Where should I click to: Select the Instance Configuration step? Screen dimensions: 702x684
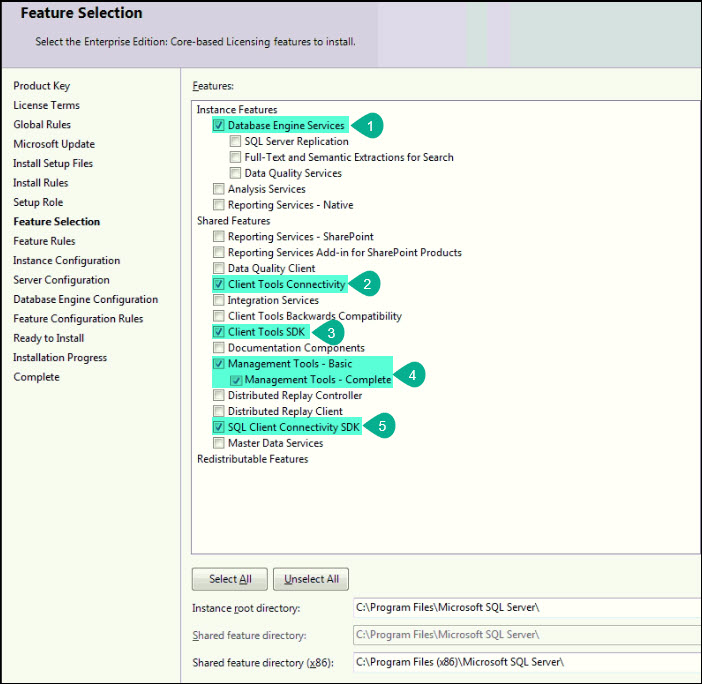(67, 261)
